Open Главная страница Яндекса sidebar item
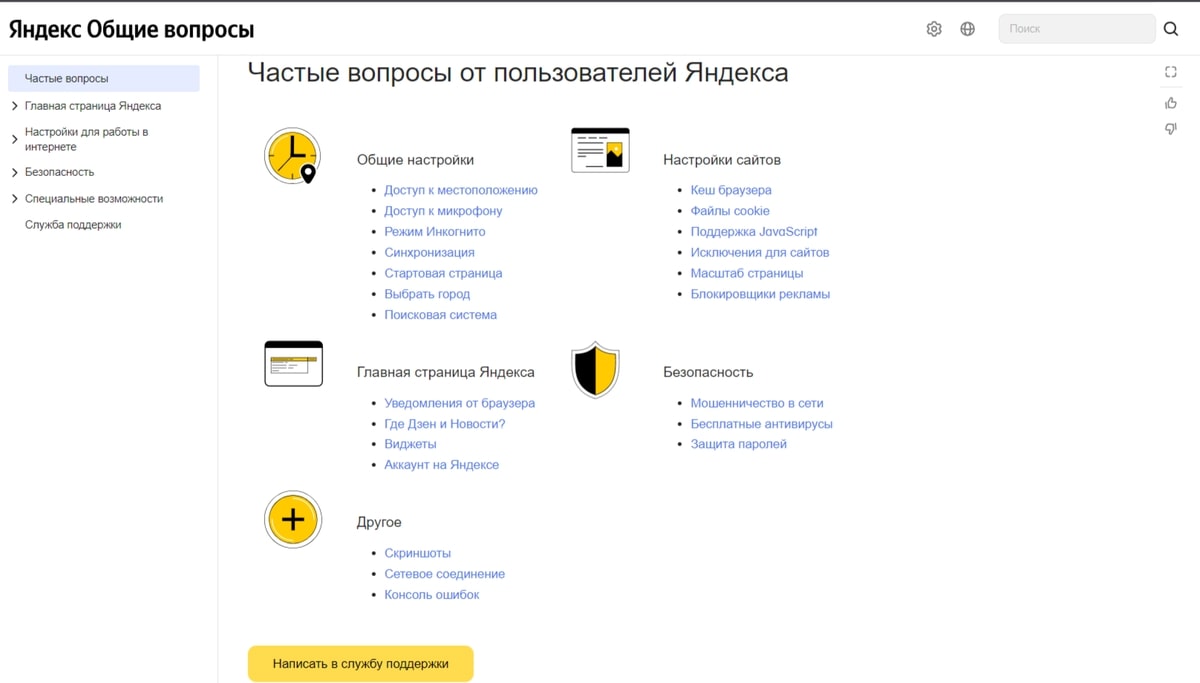The height and width of the screenshot is (683, 1200). [93, 106]
